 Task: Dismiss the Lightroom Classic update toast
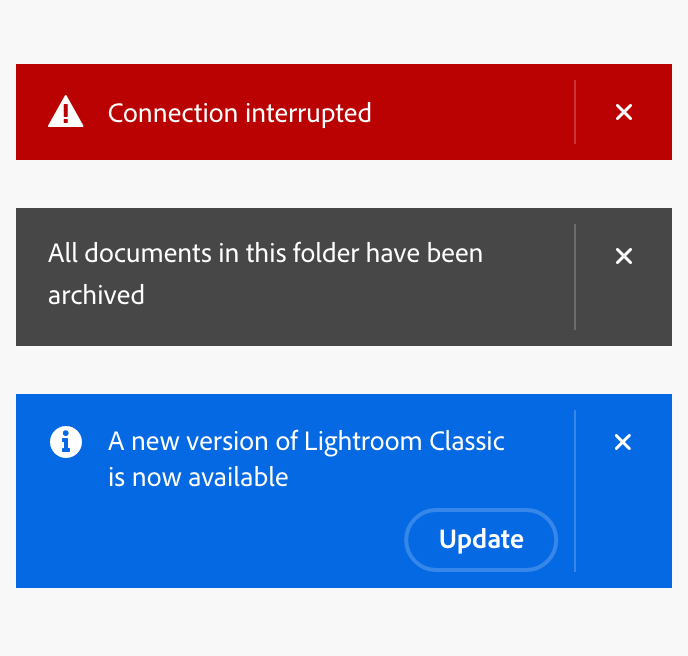click(623, 442)
